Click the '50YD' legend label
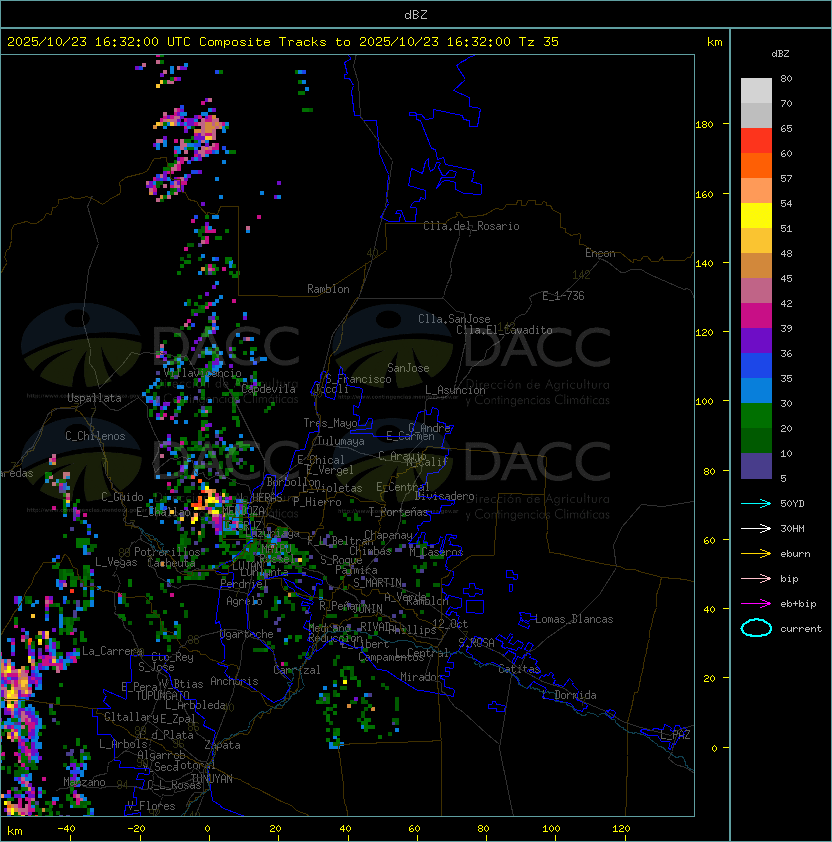832x842 pixels. [x=792, y=503]
